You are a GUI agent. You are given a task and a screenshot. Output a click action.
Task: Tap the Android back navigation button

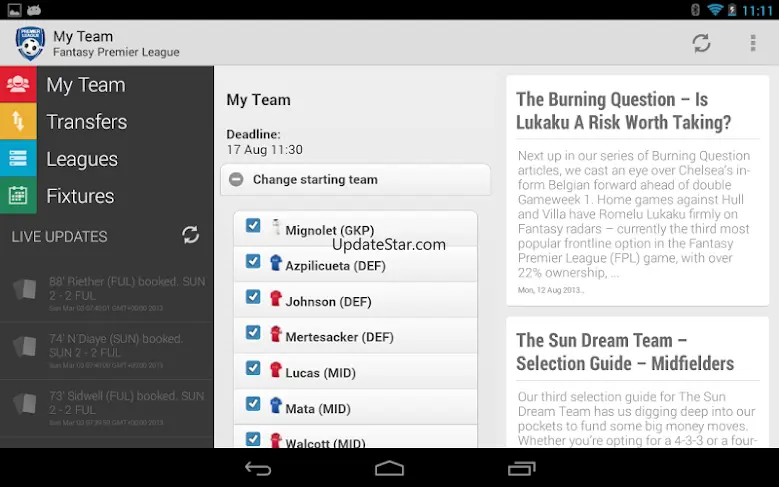(x=258, y=468)
